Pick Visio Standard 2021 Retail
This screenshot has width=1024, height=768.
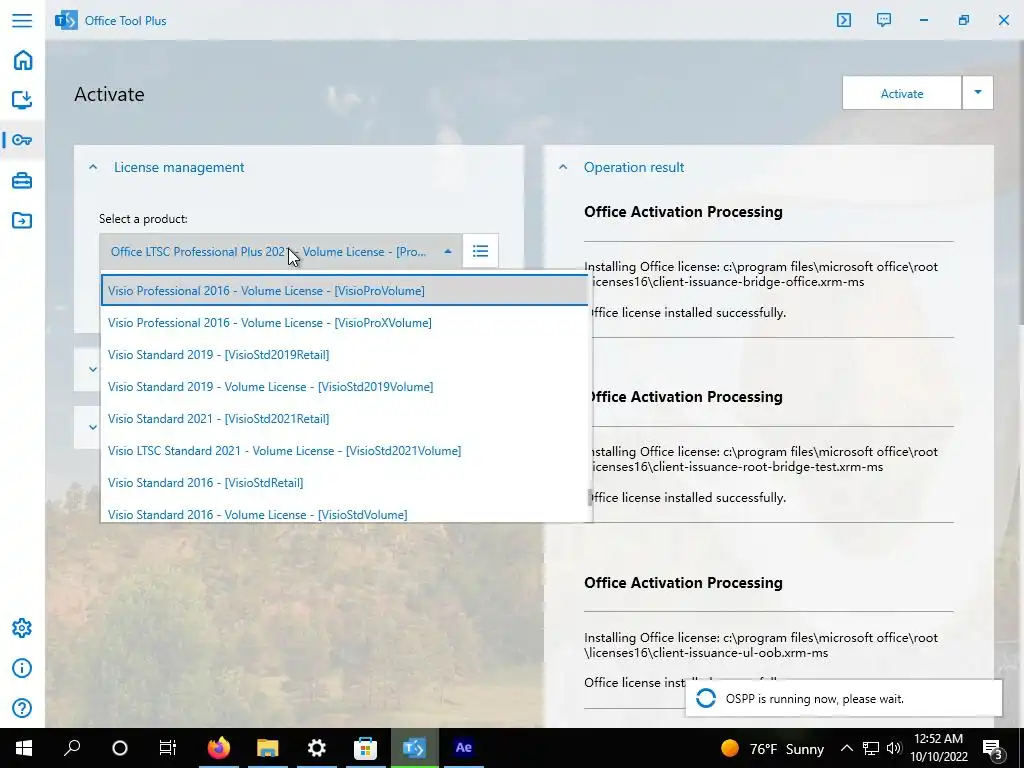(345, 419)
